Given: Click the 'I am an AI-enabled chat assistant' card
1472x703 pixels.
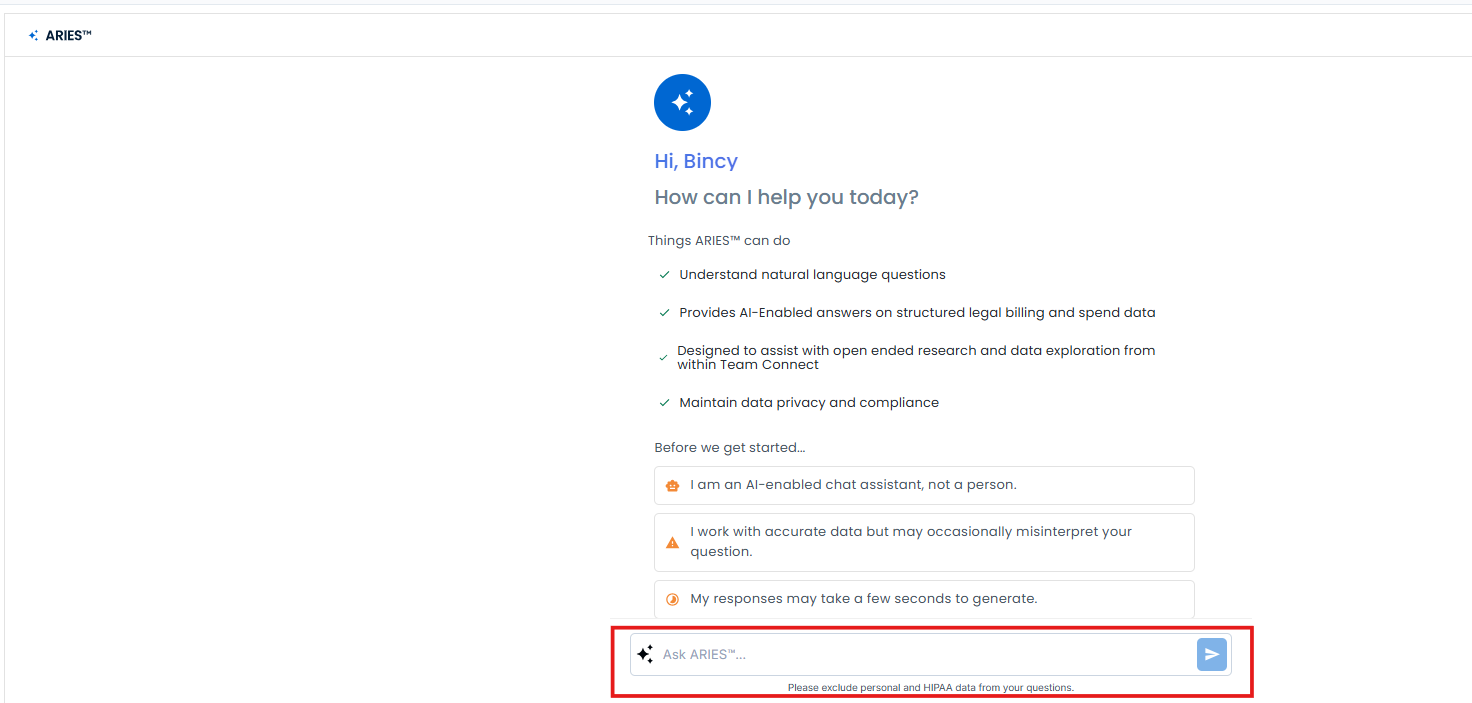Looking at the screenshot, I should click(924, 486).
